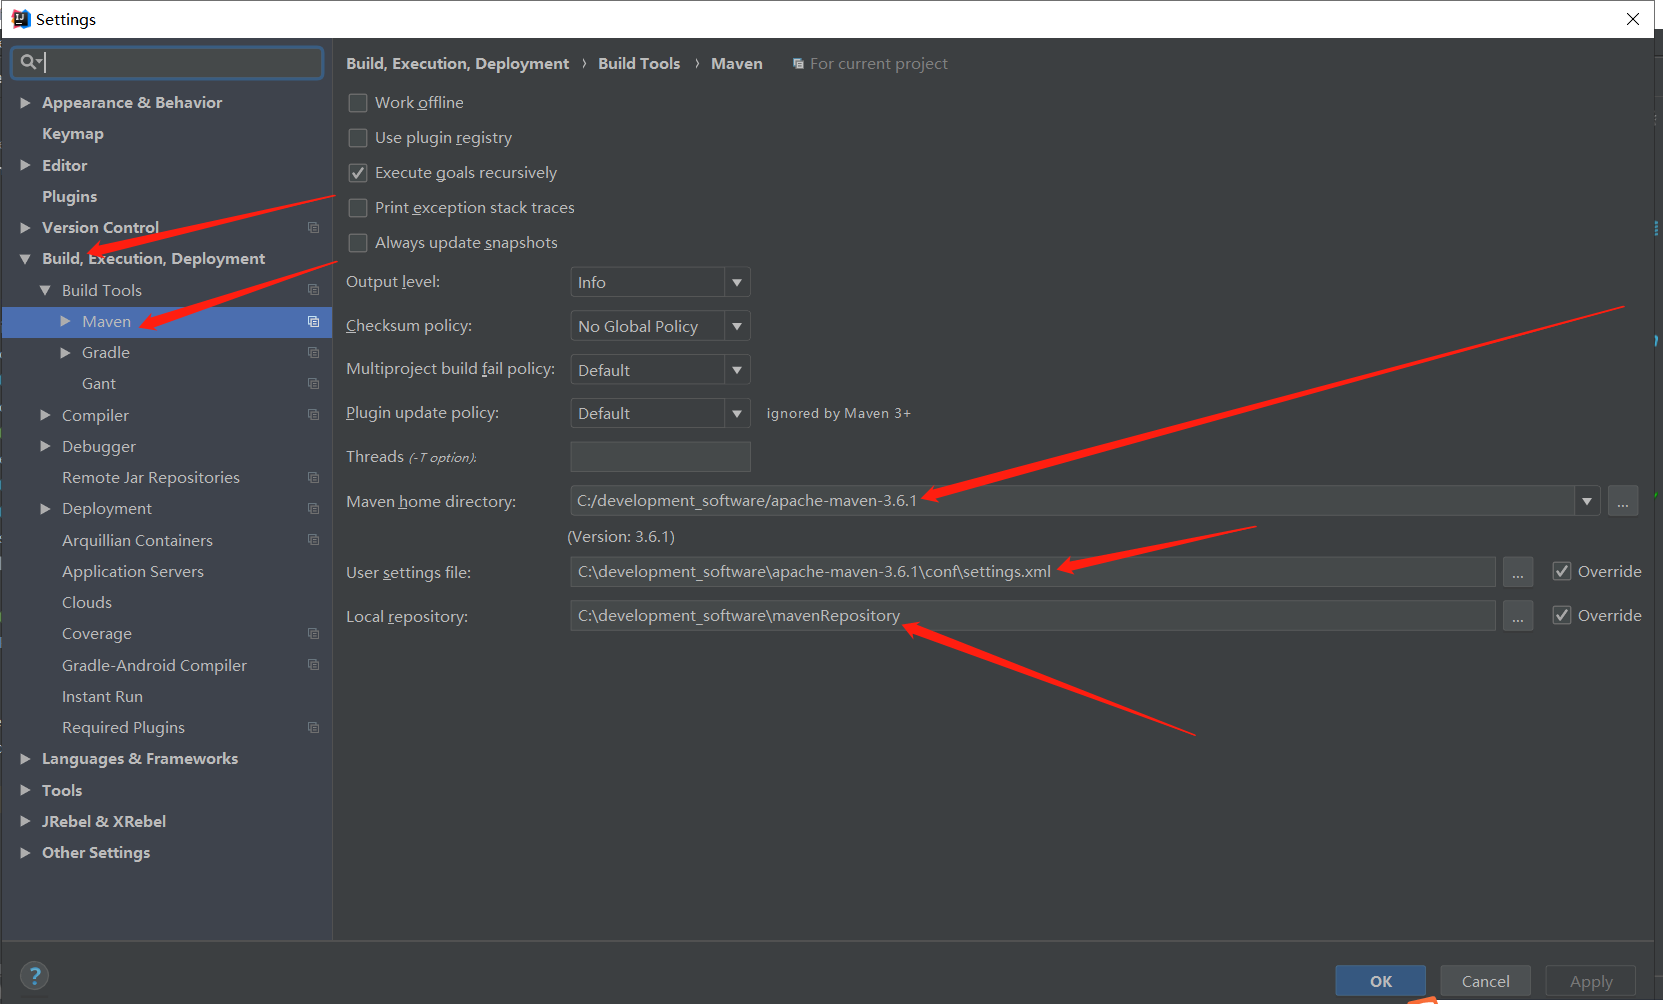1663x1004 pixels.
Task: Click the project-level icon beside Gant
Action: [x=313, y=384]
